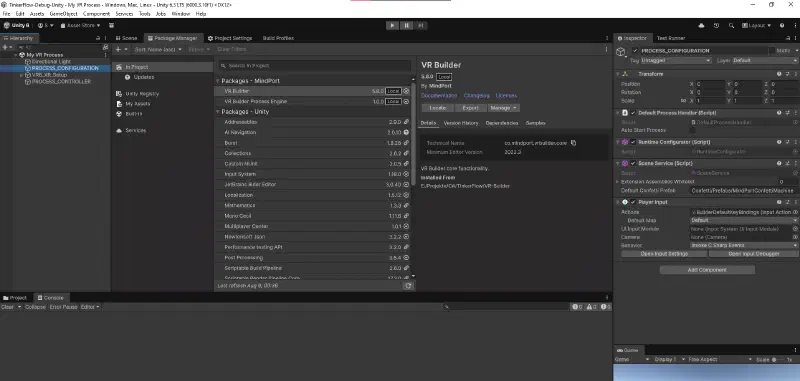Toggle Scene Service enabled checkbox
Screen dimensions: 800x381
[x=633, y=164]
